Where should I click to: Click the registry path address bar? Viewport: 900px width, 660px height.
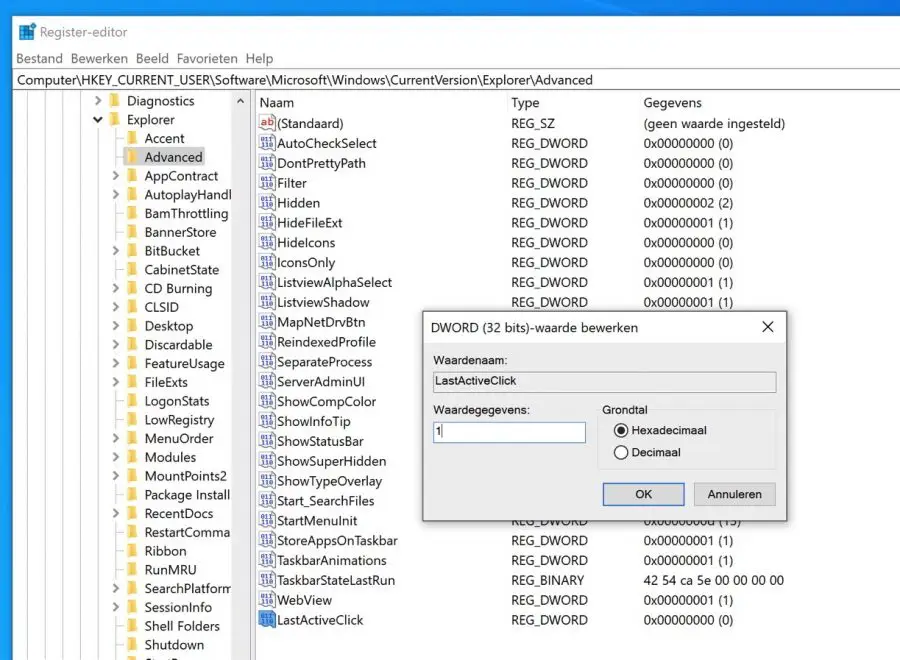[456, 80]
